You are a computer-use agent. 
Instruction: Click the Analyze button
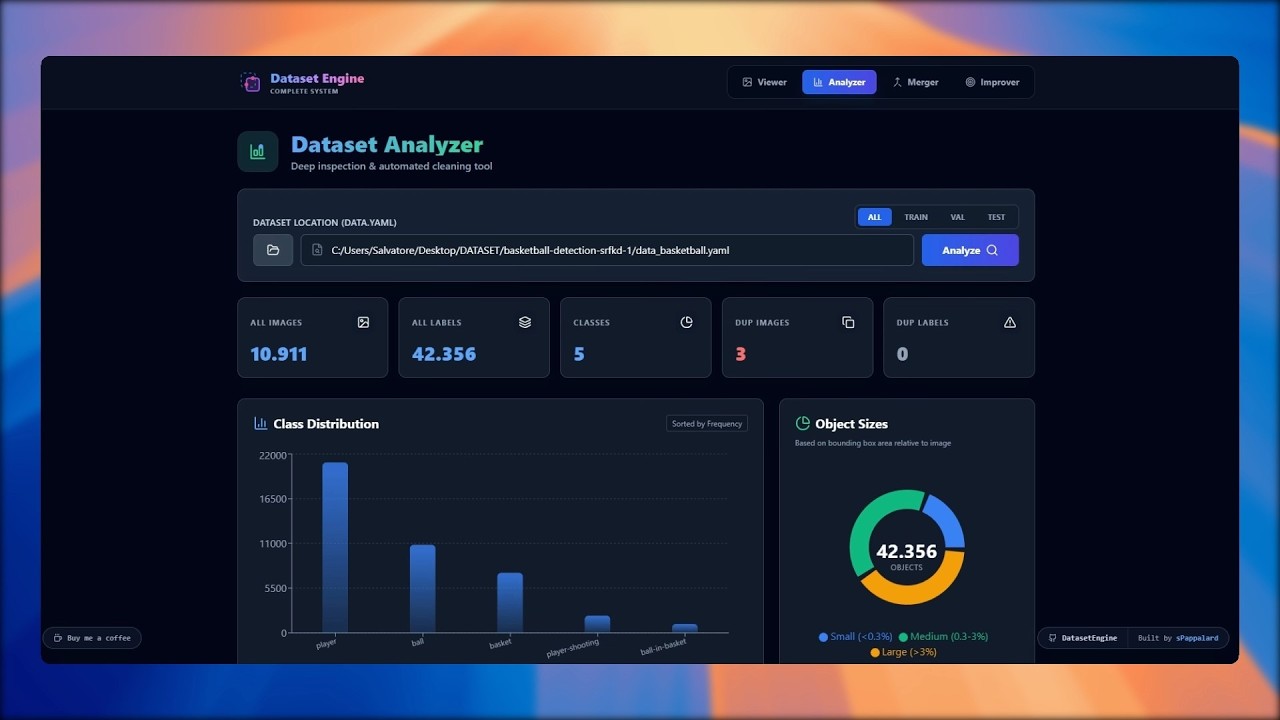(969, 250)
